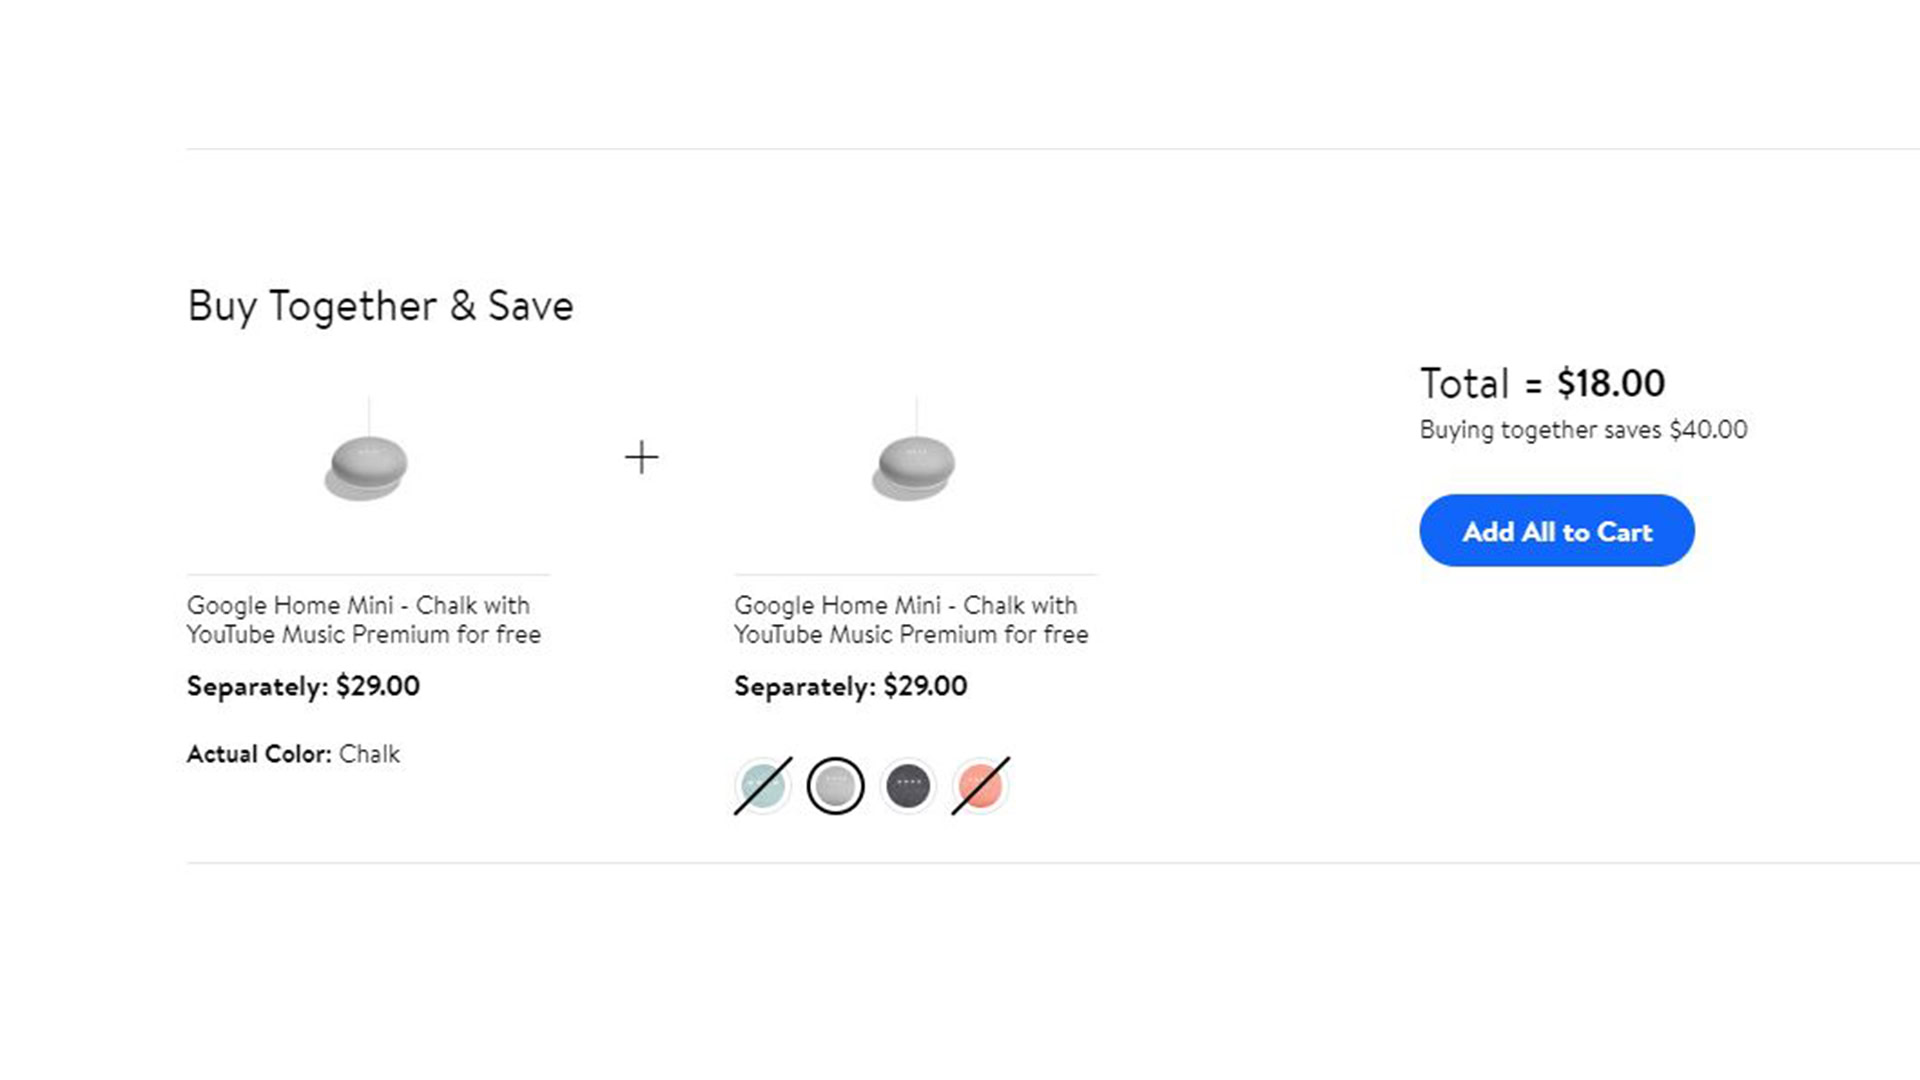Click the divider line below the swatches
Screen dimensions: 1920x1080
(x=1000, y=862)
